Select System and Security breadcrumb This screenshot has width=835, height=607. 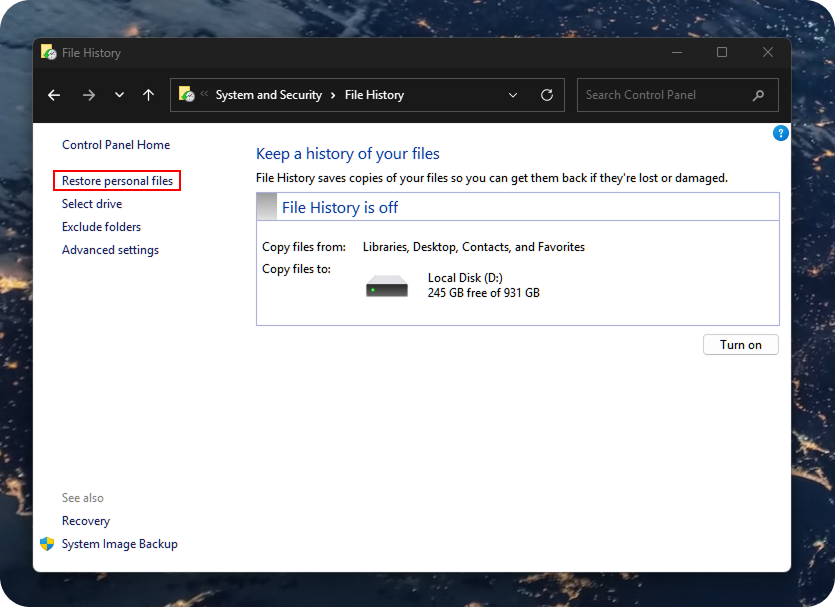[x=268, y=95]
